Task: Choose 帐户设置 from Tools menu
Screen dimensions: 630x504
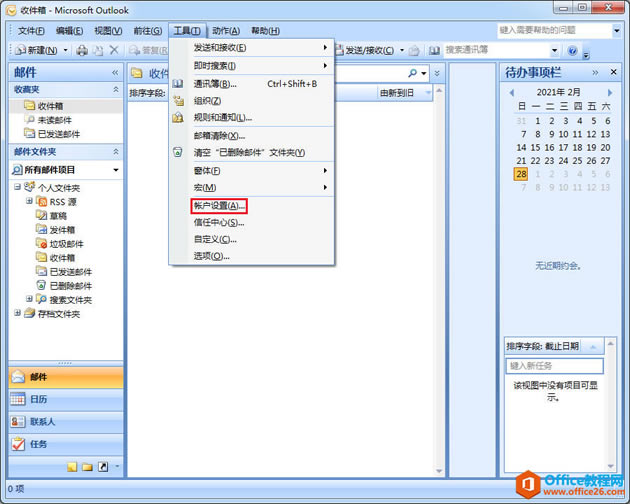Action: [219, 206]
